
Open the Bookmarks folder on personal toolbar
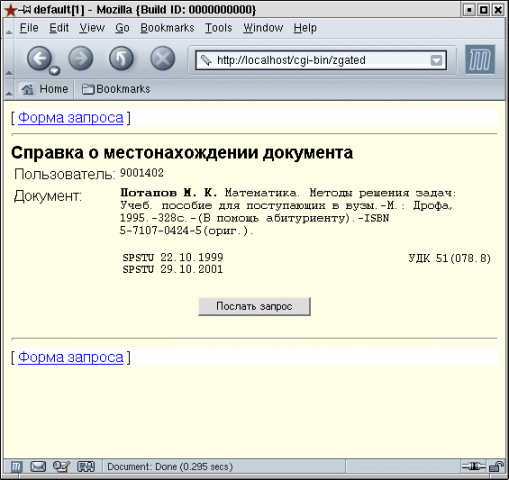[116, 89]
